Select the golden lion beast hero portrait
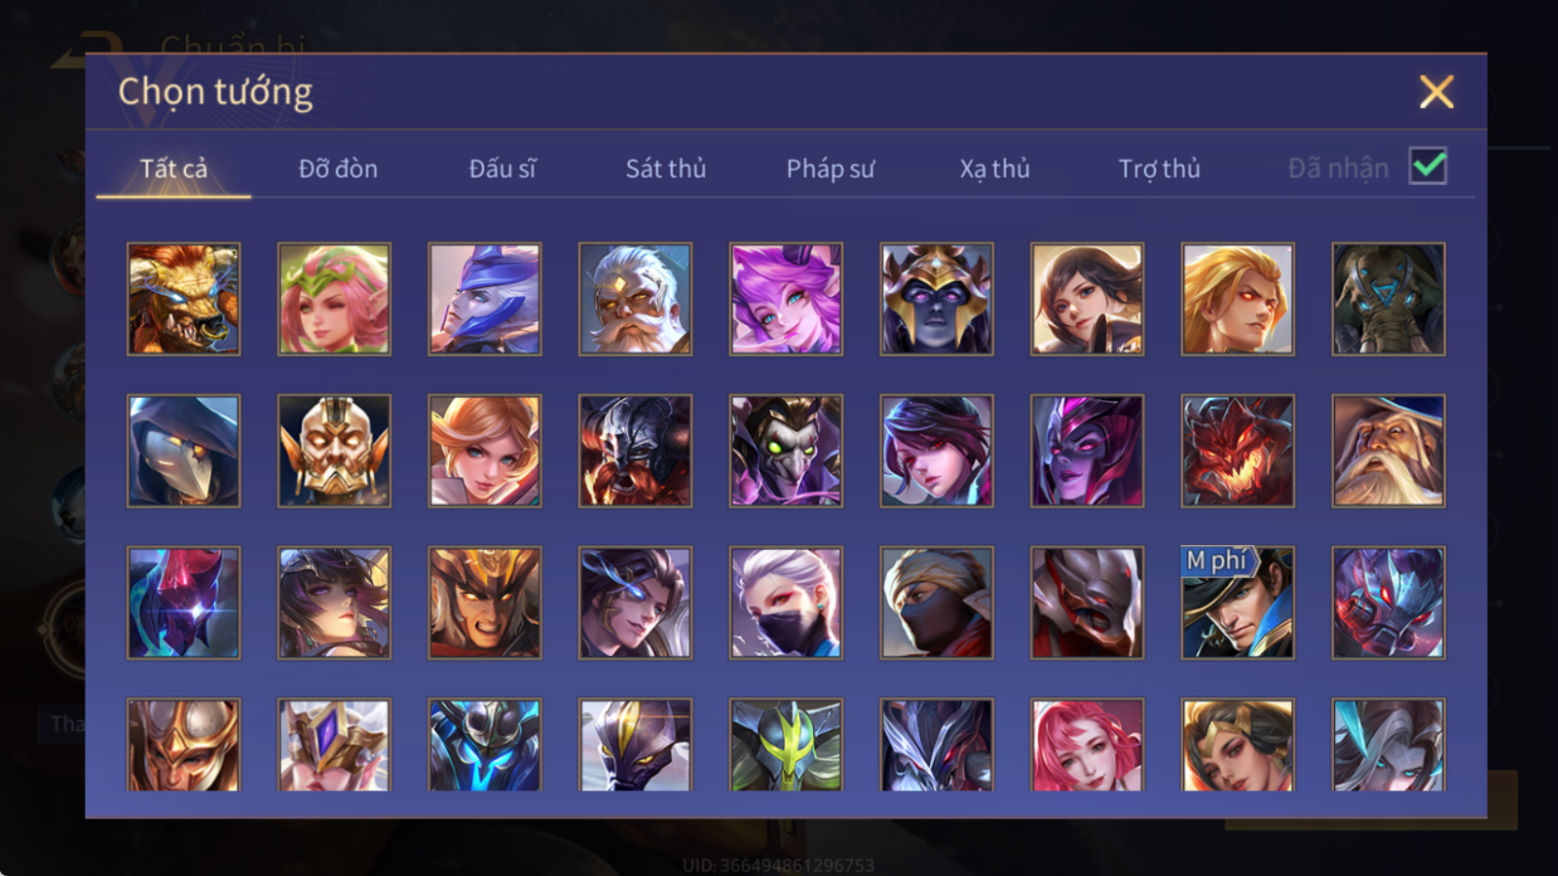 pos(183,299)
